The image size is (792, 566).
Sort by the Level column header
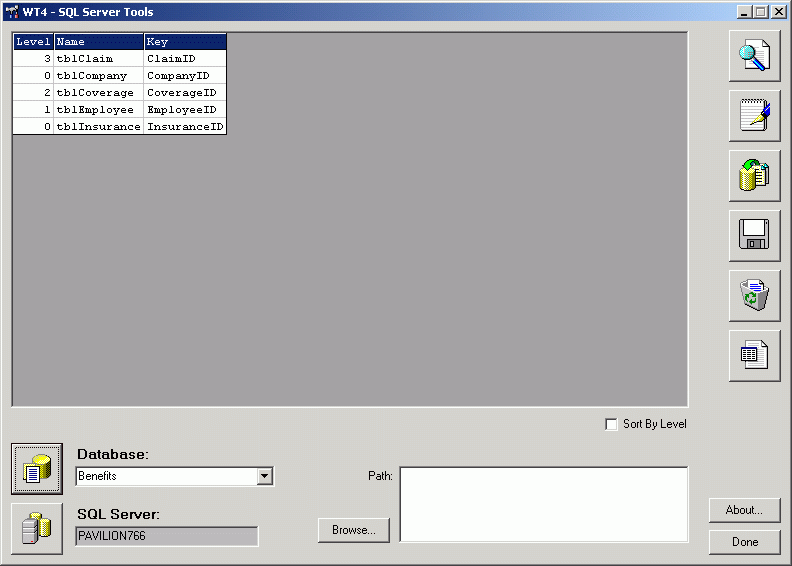coord(33,42)
